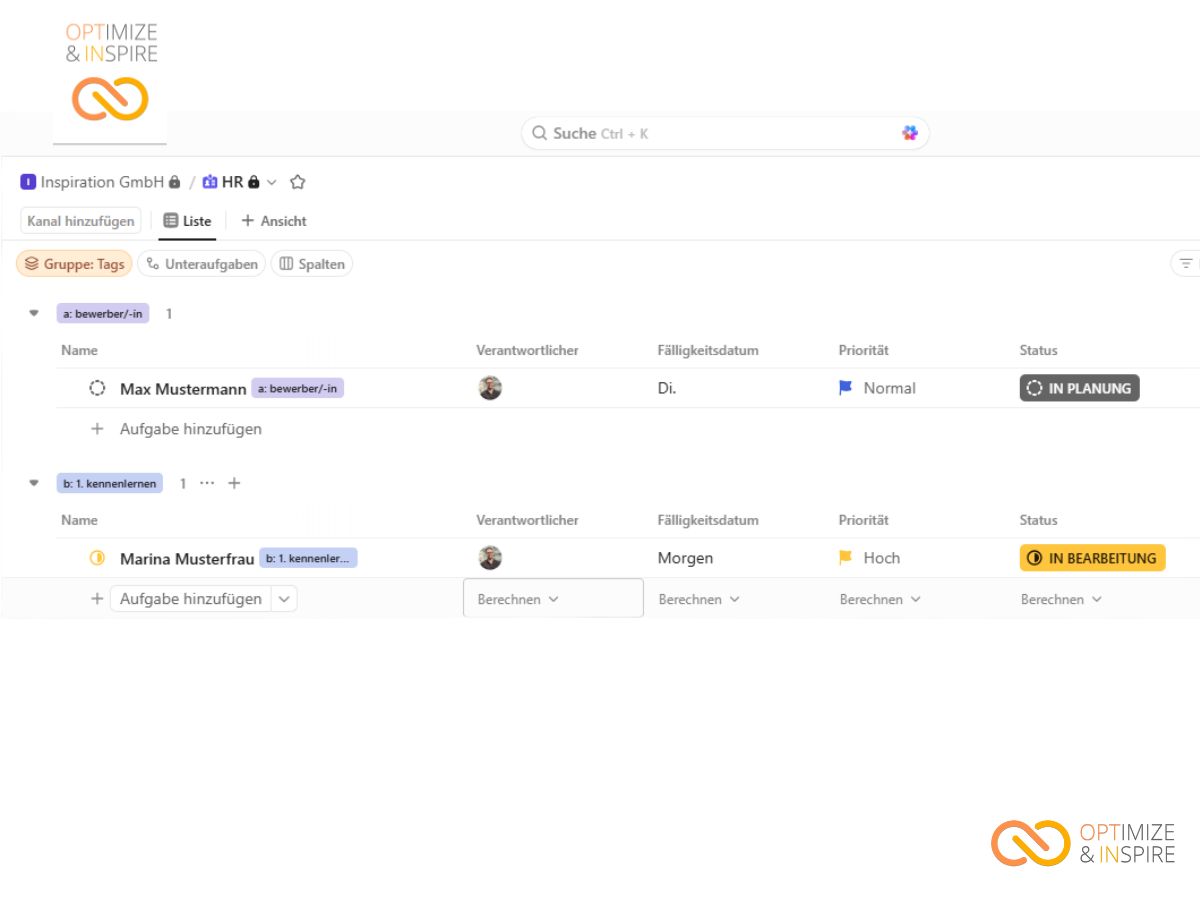Viewport: 1200px width, 900px height.
Task: Click the IN BEARBEITUNG status badge
Action: tap(1092, 558)
